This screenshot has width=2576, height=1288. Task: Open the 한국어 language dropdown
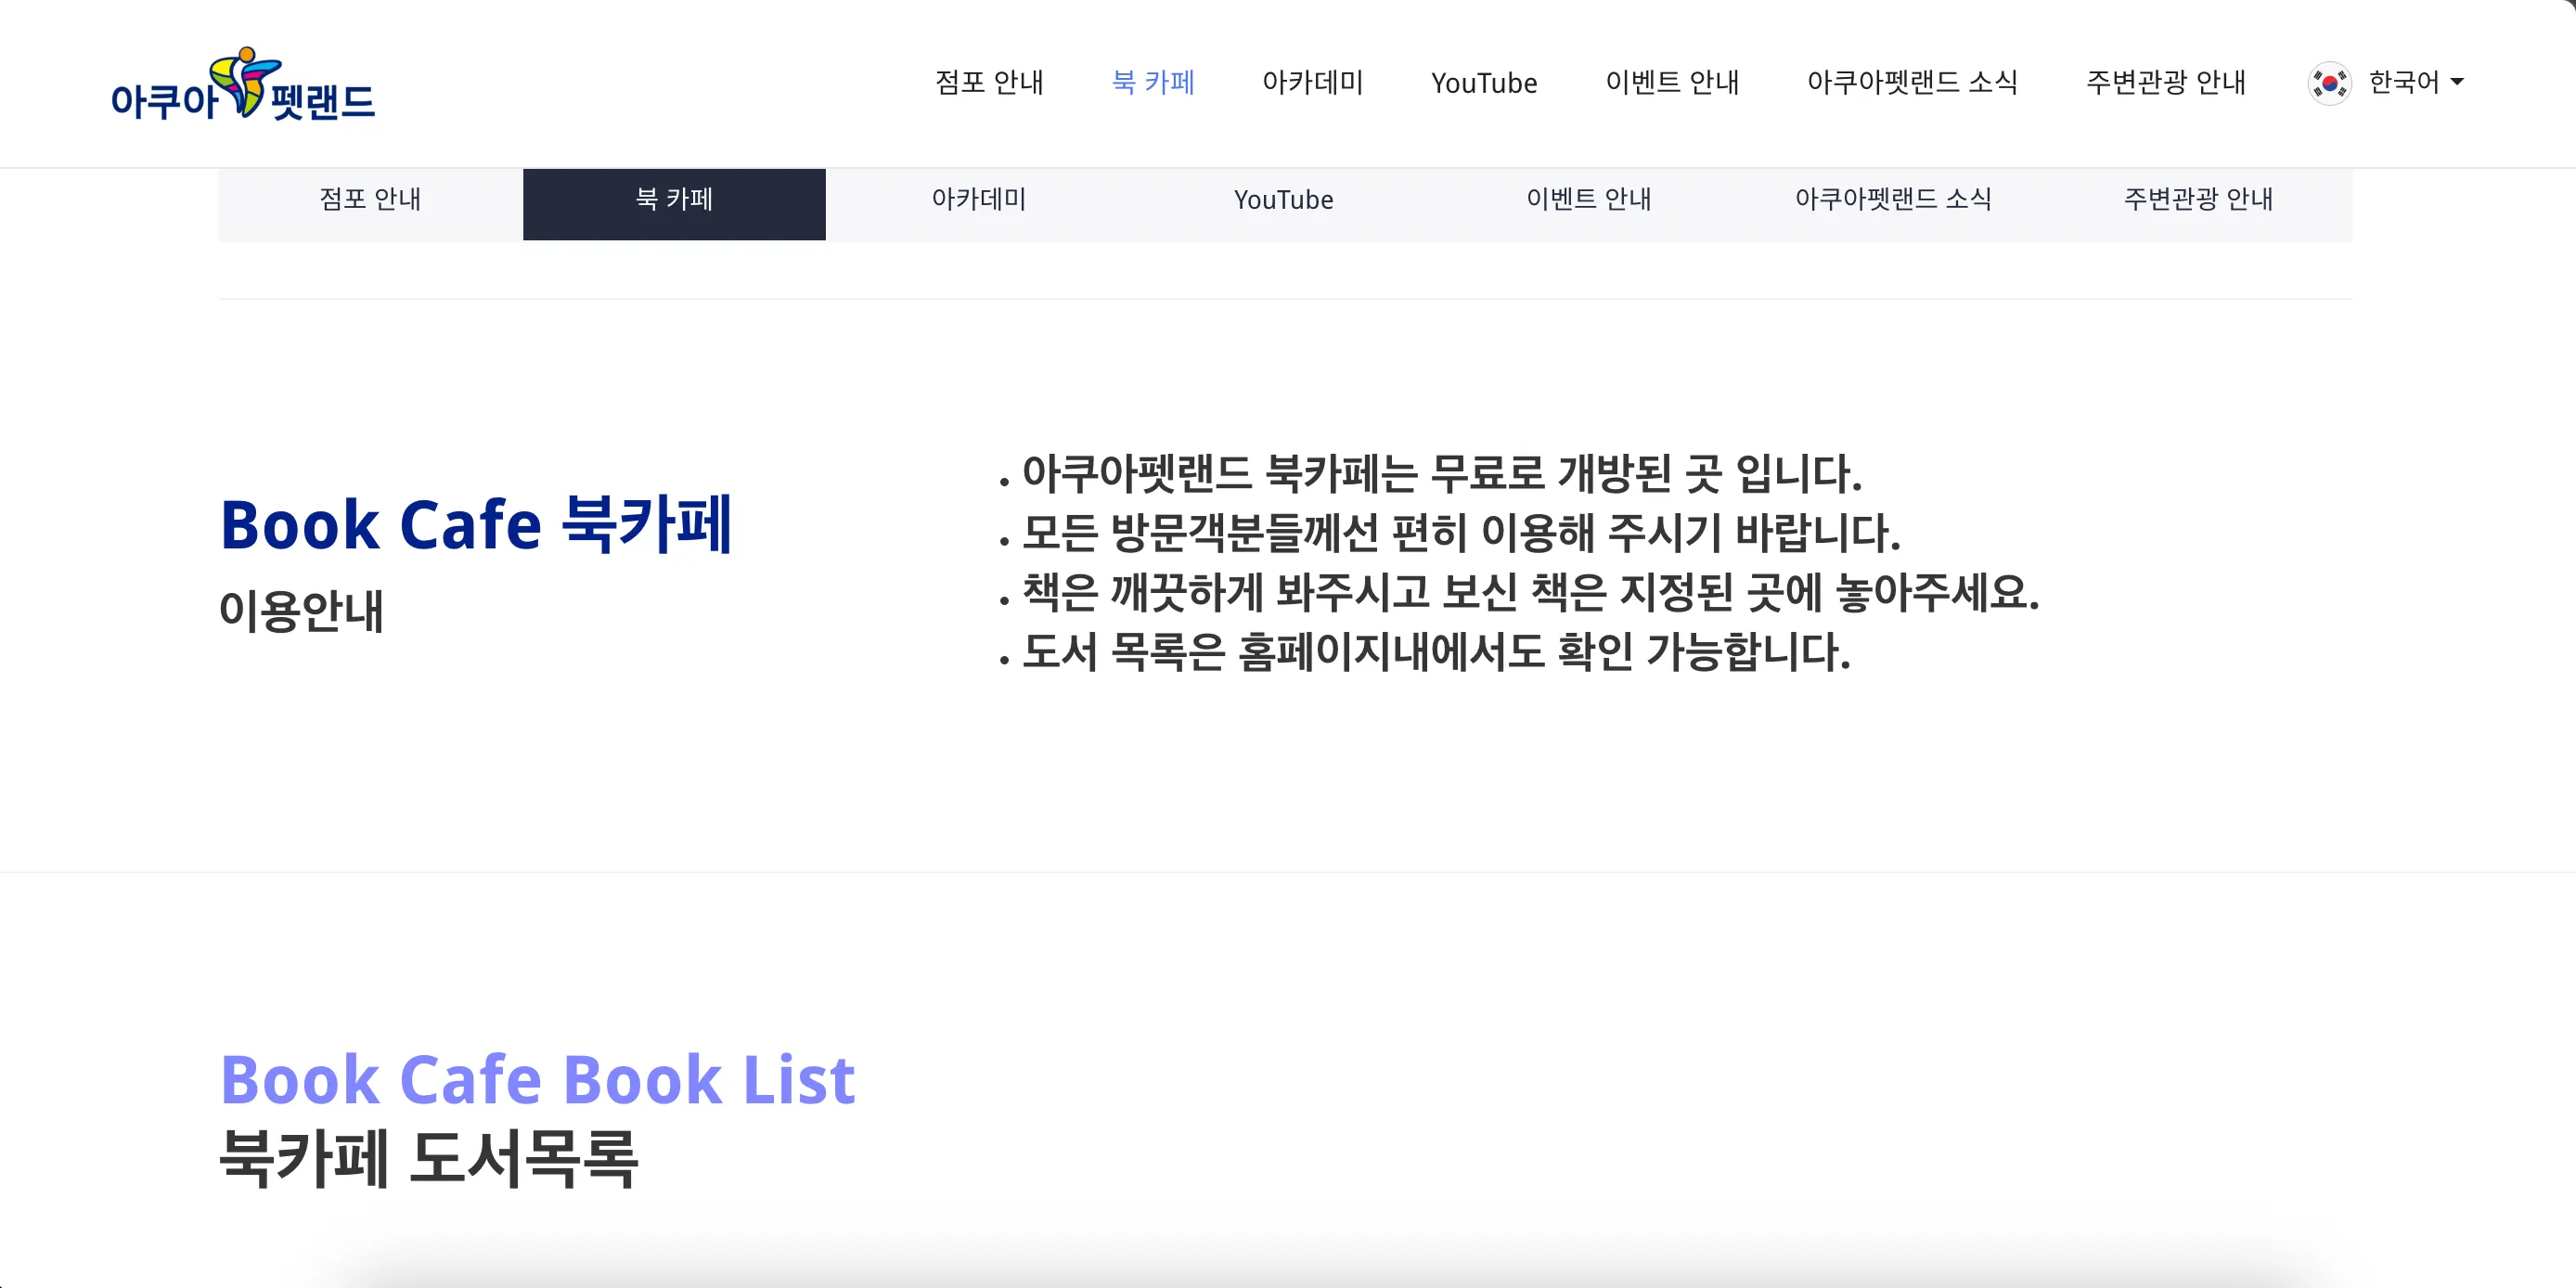click(2415, 82)
